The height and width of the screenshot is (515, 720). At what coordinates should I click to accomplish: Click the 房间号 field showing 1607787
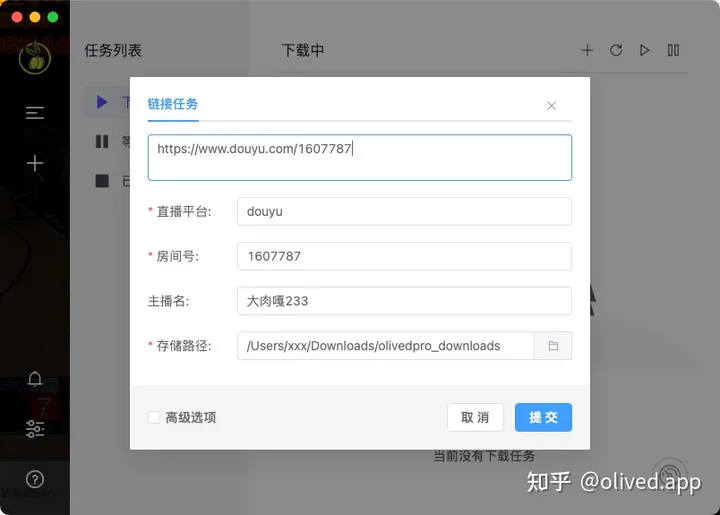pos(405,256)
